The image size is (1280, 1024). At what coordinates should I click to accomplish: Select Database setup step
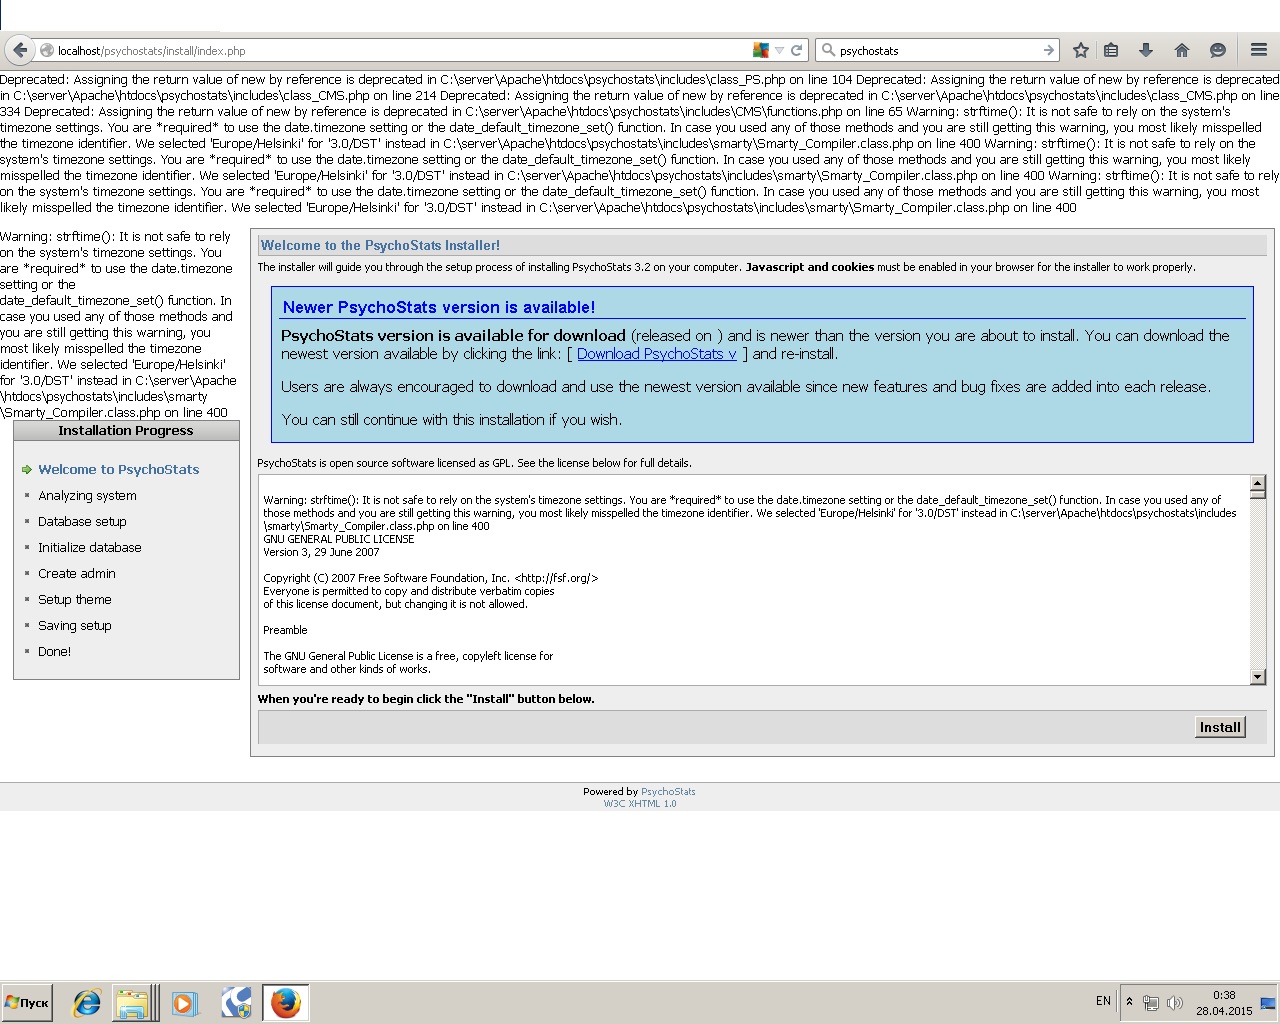pos(82,521)
